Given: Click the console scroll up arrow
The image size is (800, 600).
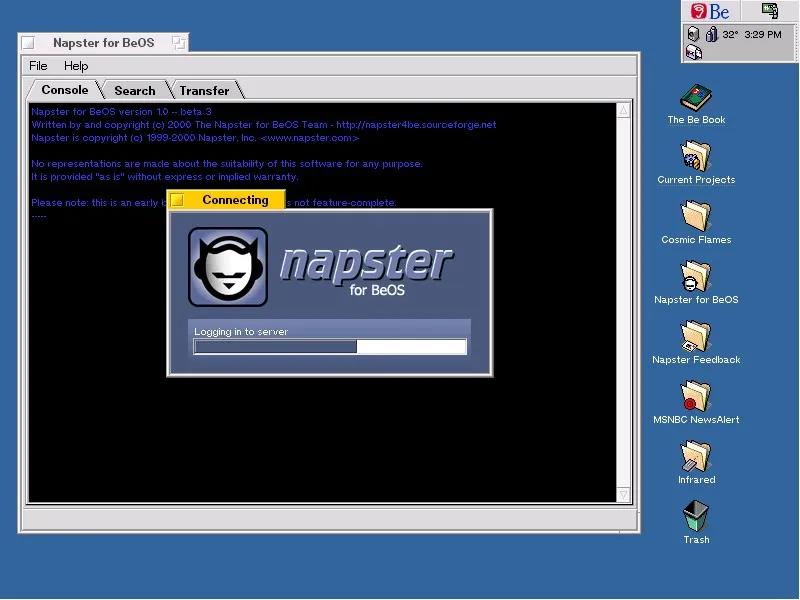Looking at the screenshot, I should pos(623,110).
